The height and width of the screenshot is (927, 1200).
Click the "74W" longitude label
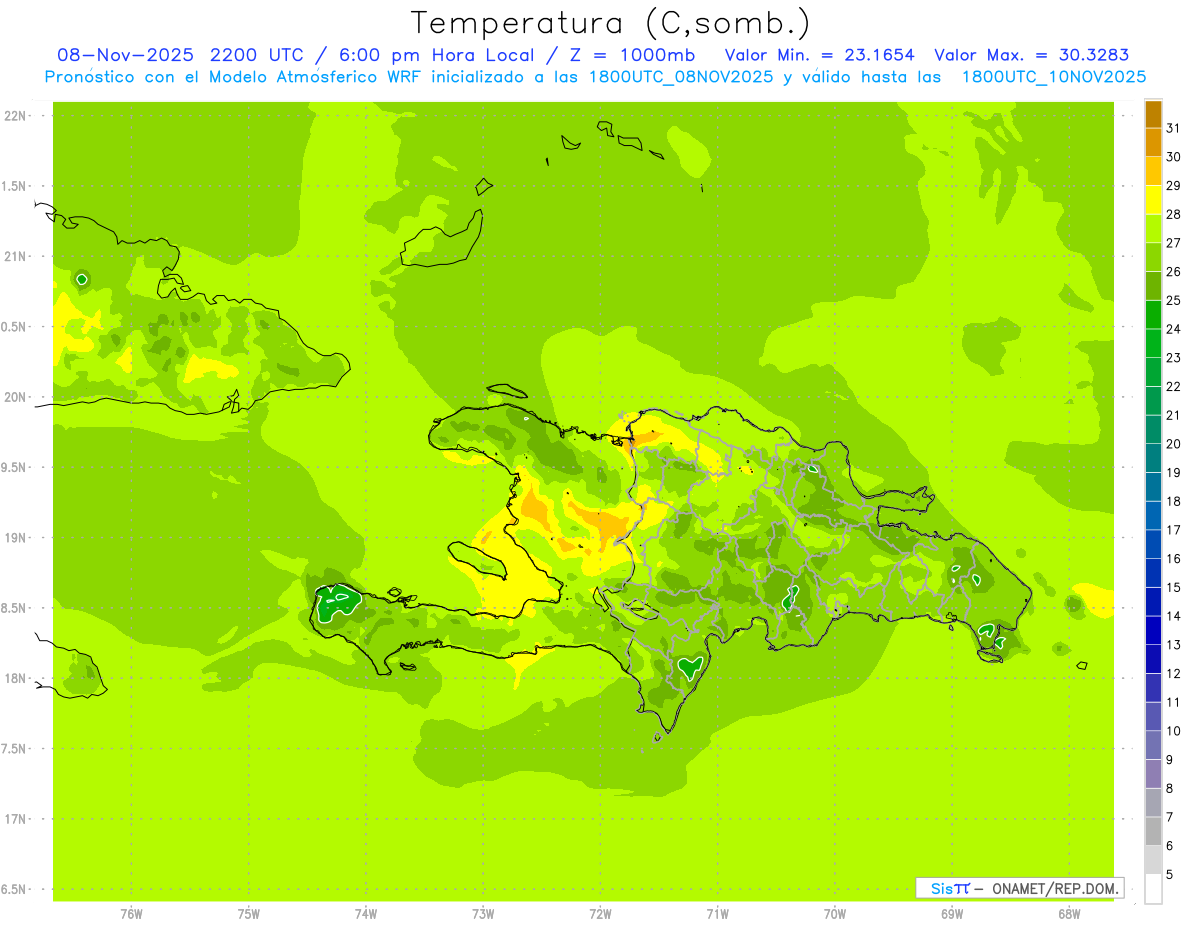(x=366, y=913)
